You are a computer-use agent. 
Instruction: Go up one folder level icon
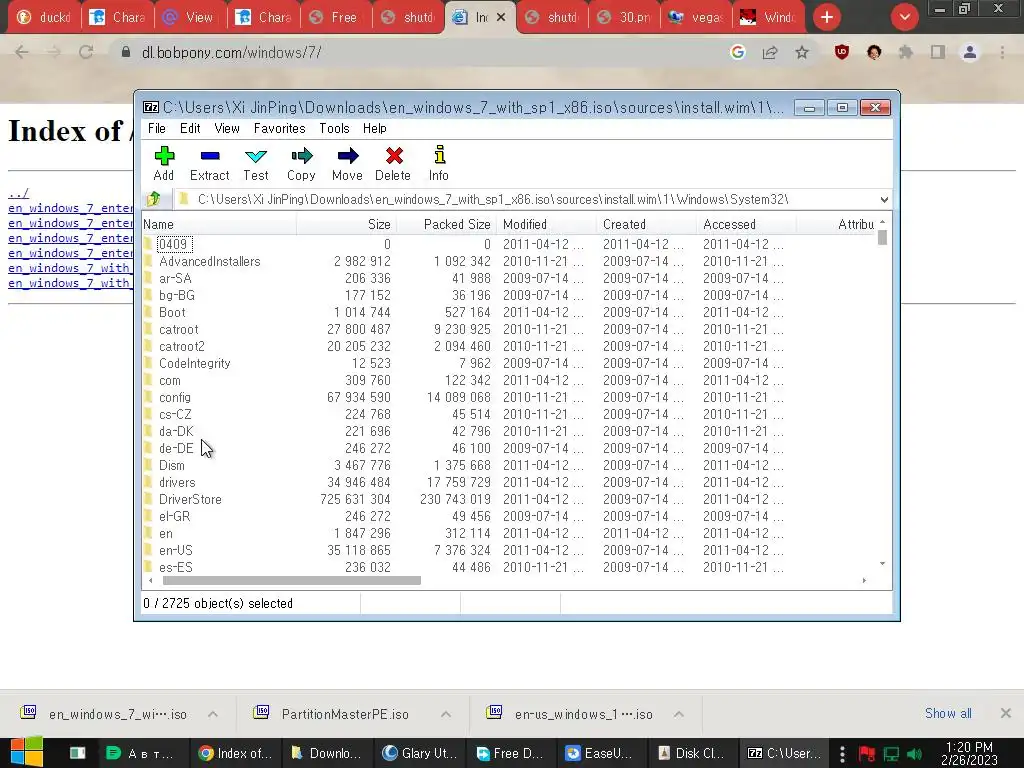click(x=154, y=199)
